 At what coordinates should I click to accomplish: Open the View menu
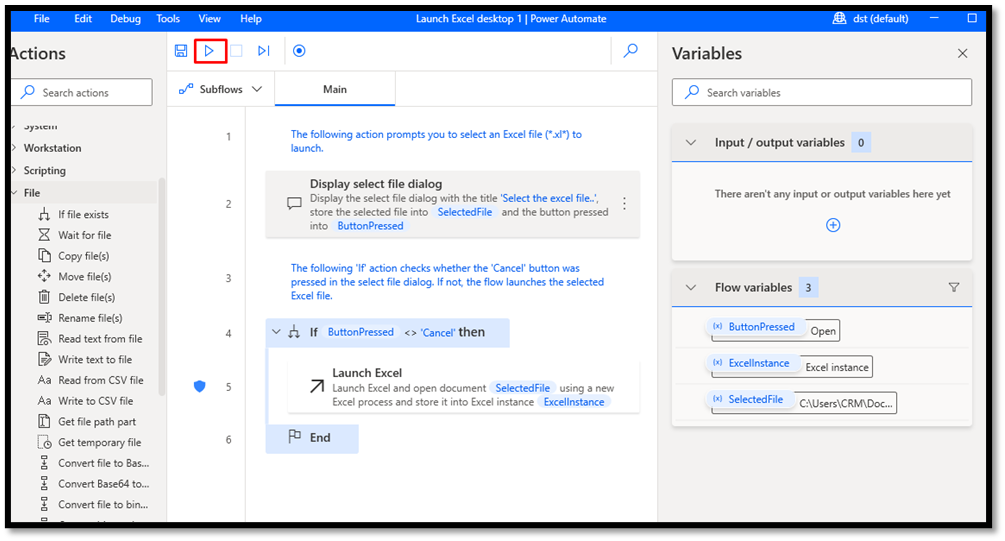point(209,19)
